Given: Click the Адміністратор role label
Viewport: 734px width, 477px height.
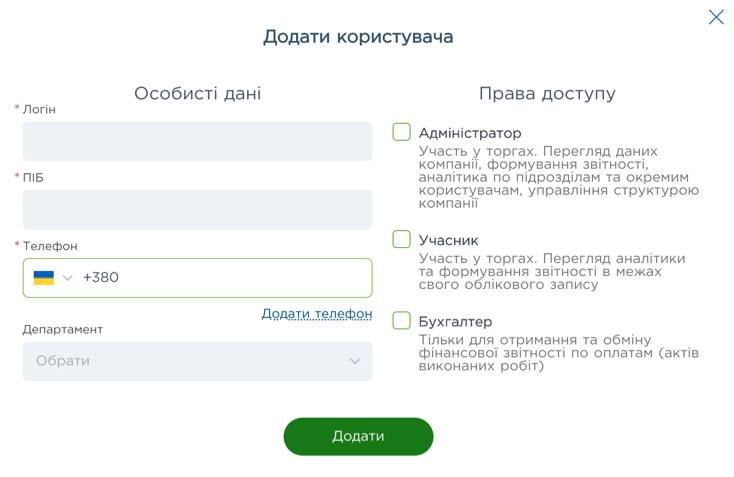Looking at the screenshot, I should 470,133.
